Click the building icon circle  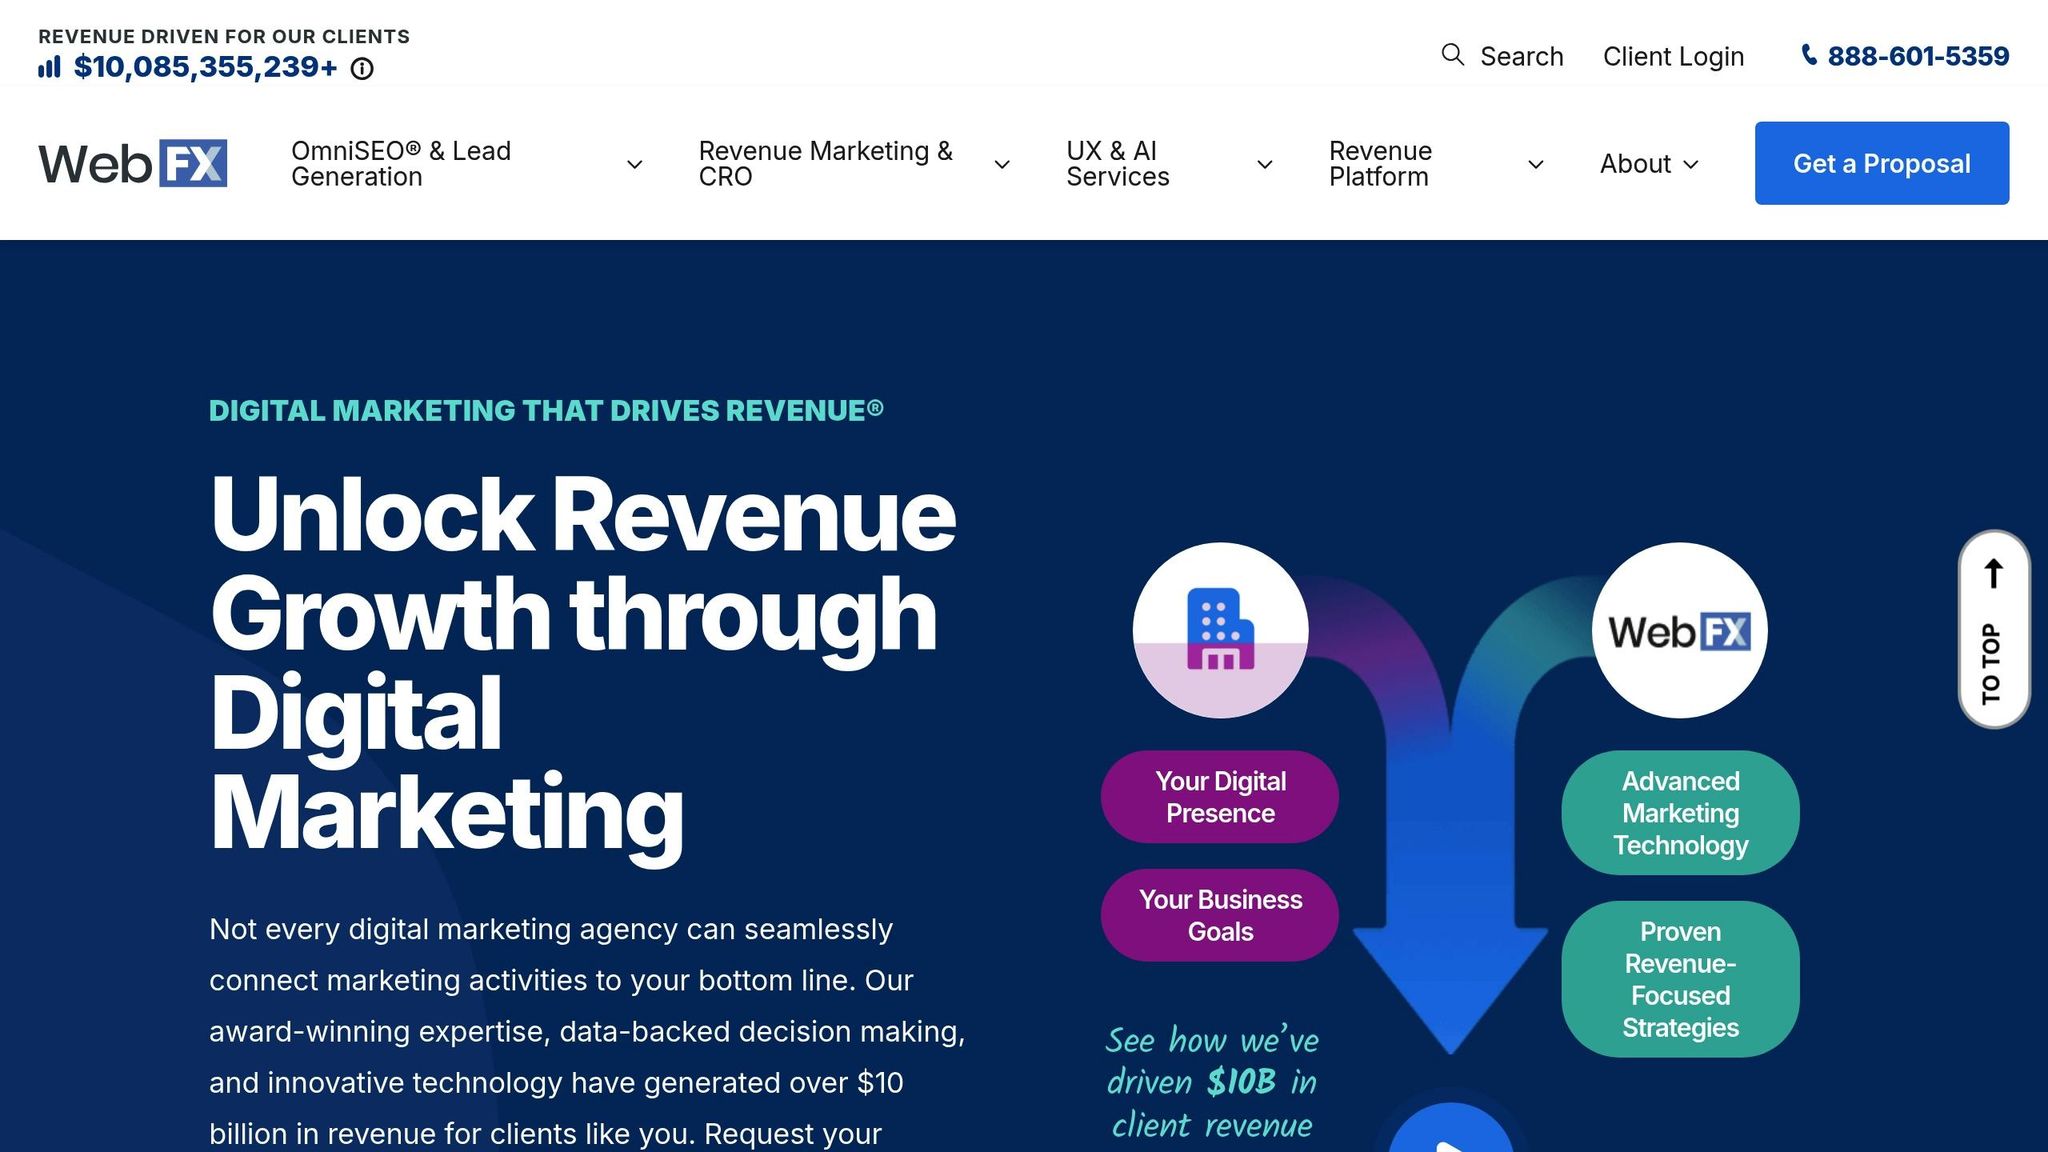tap(1220, 630)
